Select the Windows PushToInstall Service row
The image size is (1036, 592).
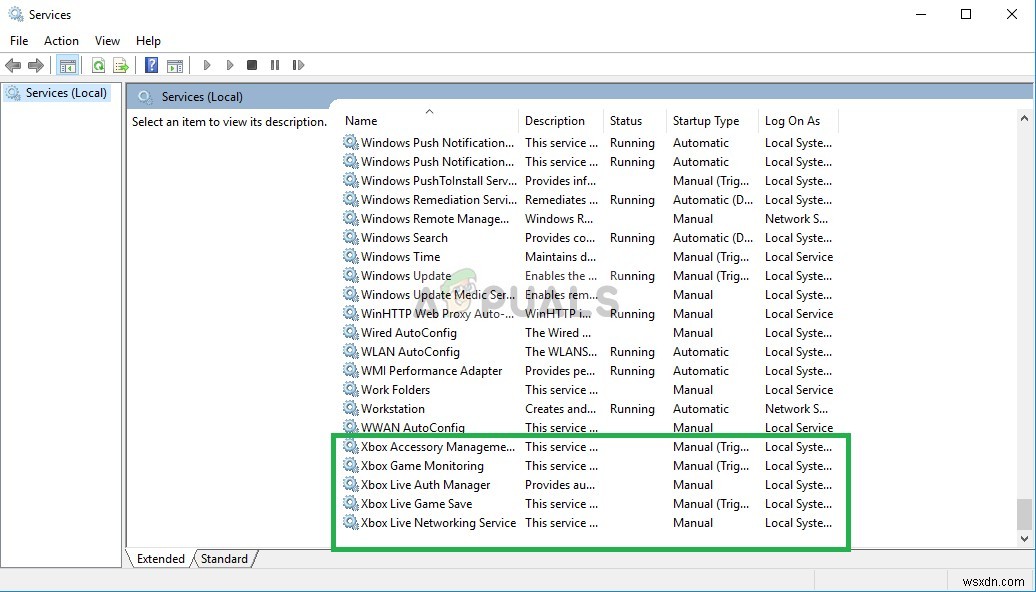[588, 180]
